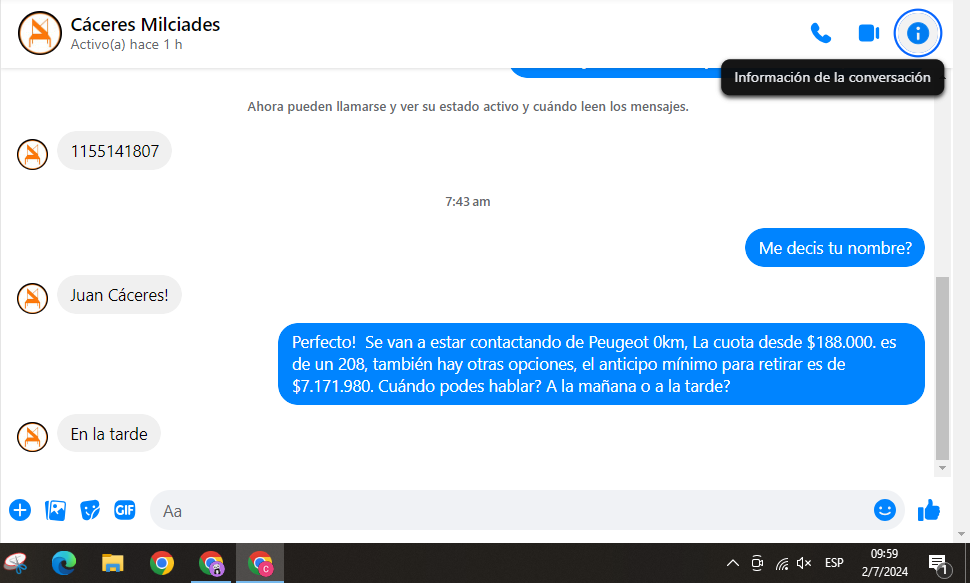
Task: Open the Snipping Tool from taskbar
Action: 16,563
